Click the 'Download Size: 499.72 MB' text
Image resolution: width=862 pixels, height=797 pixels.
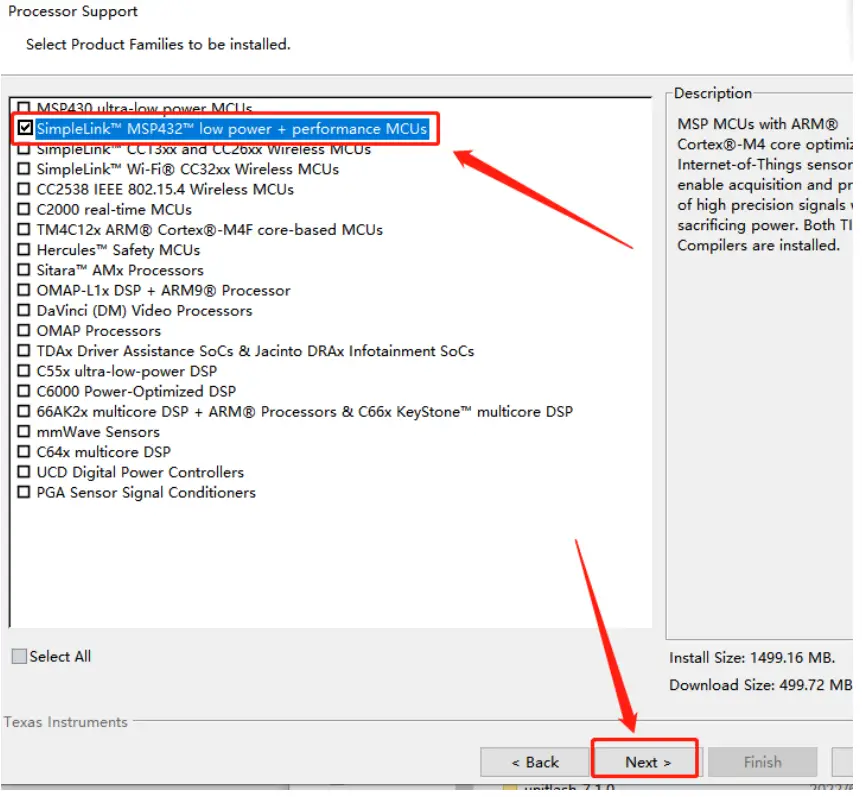click(x=760, y=685)
